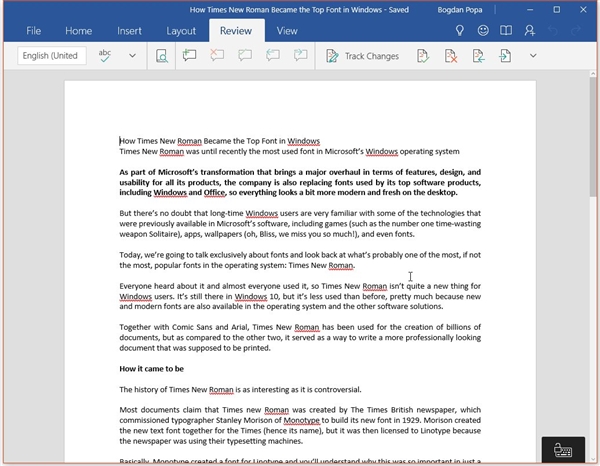This screenshot has height=466, width=600.
Task: Open the Tell Me lightbulb
Action: coord(460,31)
